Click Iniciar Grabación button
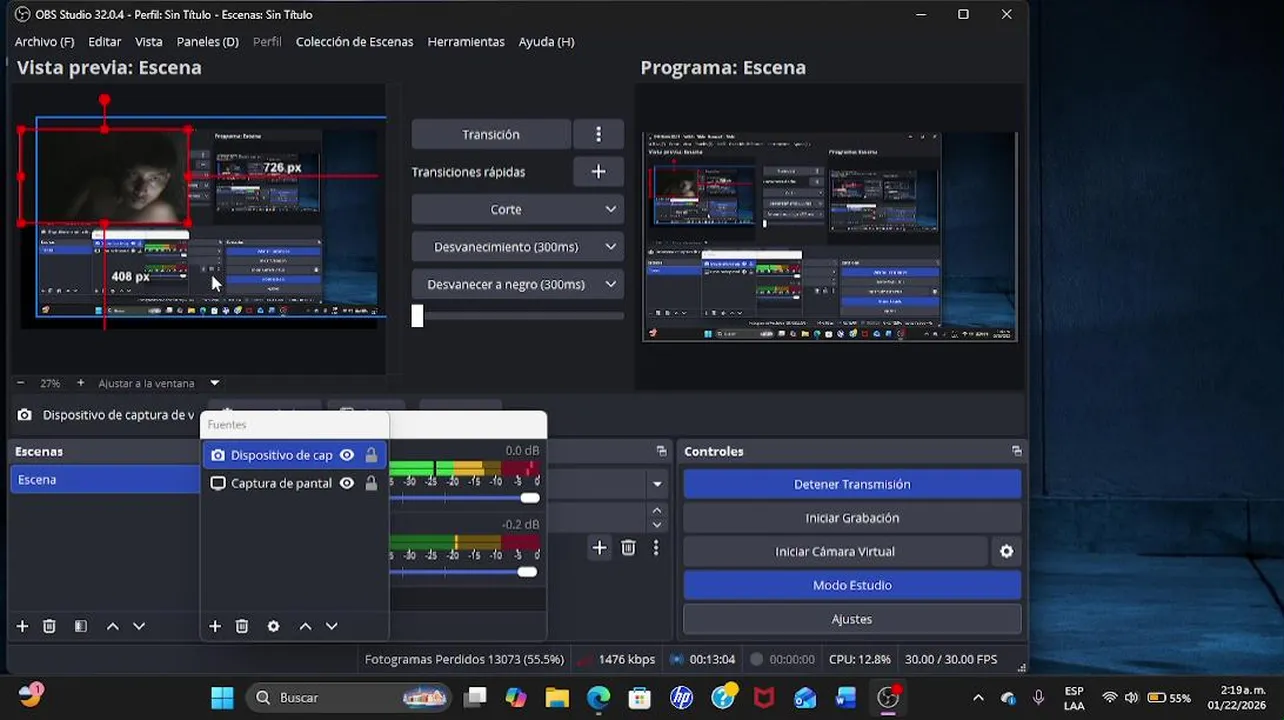1284x720 pixels. (x=852, y=518)
